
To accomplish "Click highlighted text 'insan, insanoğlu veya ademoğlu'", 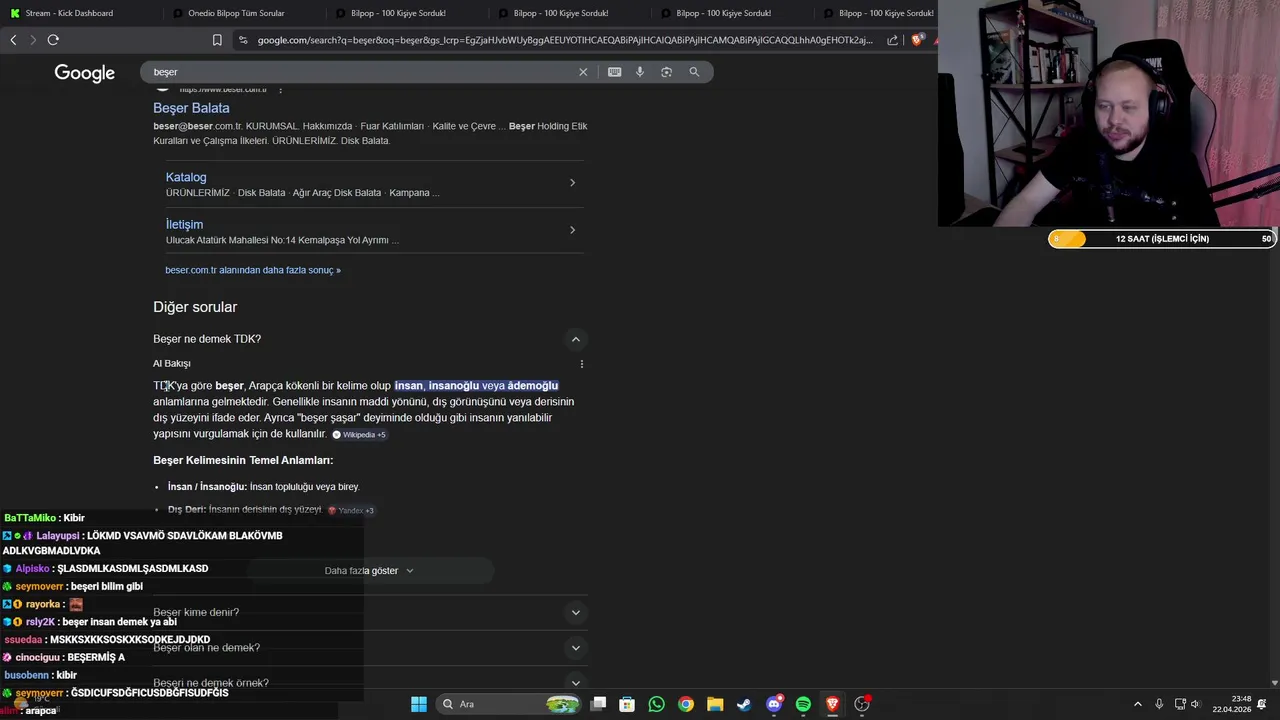I will click(476, 386).
